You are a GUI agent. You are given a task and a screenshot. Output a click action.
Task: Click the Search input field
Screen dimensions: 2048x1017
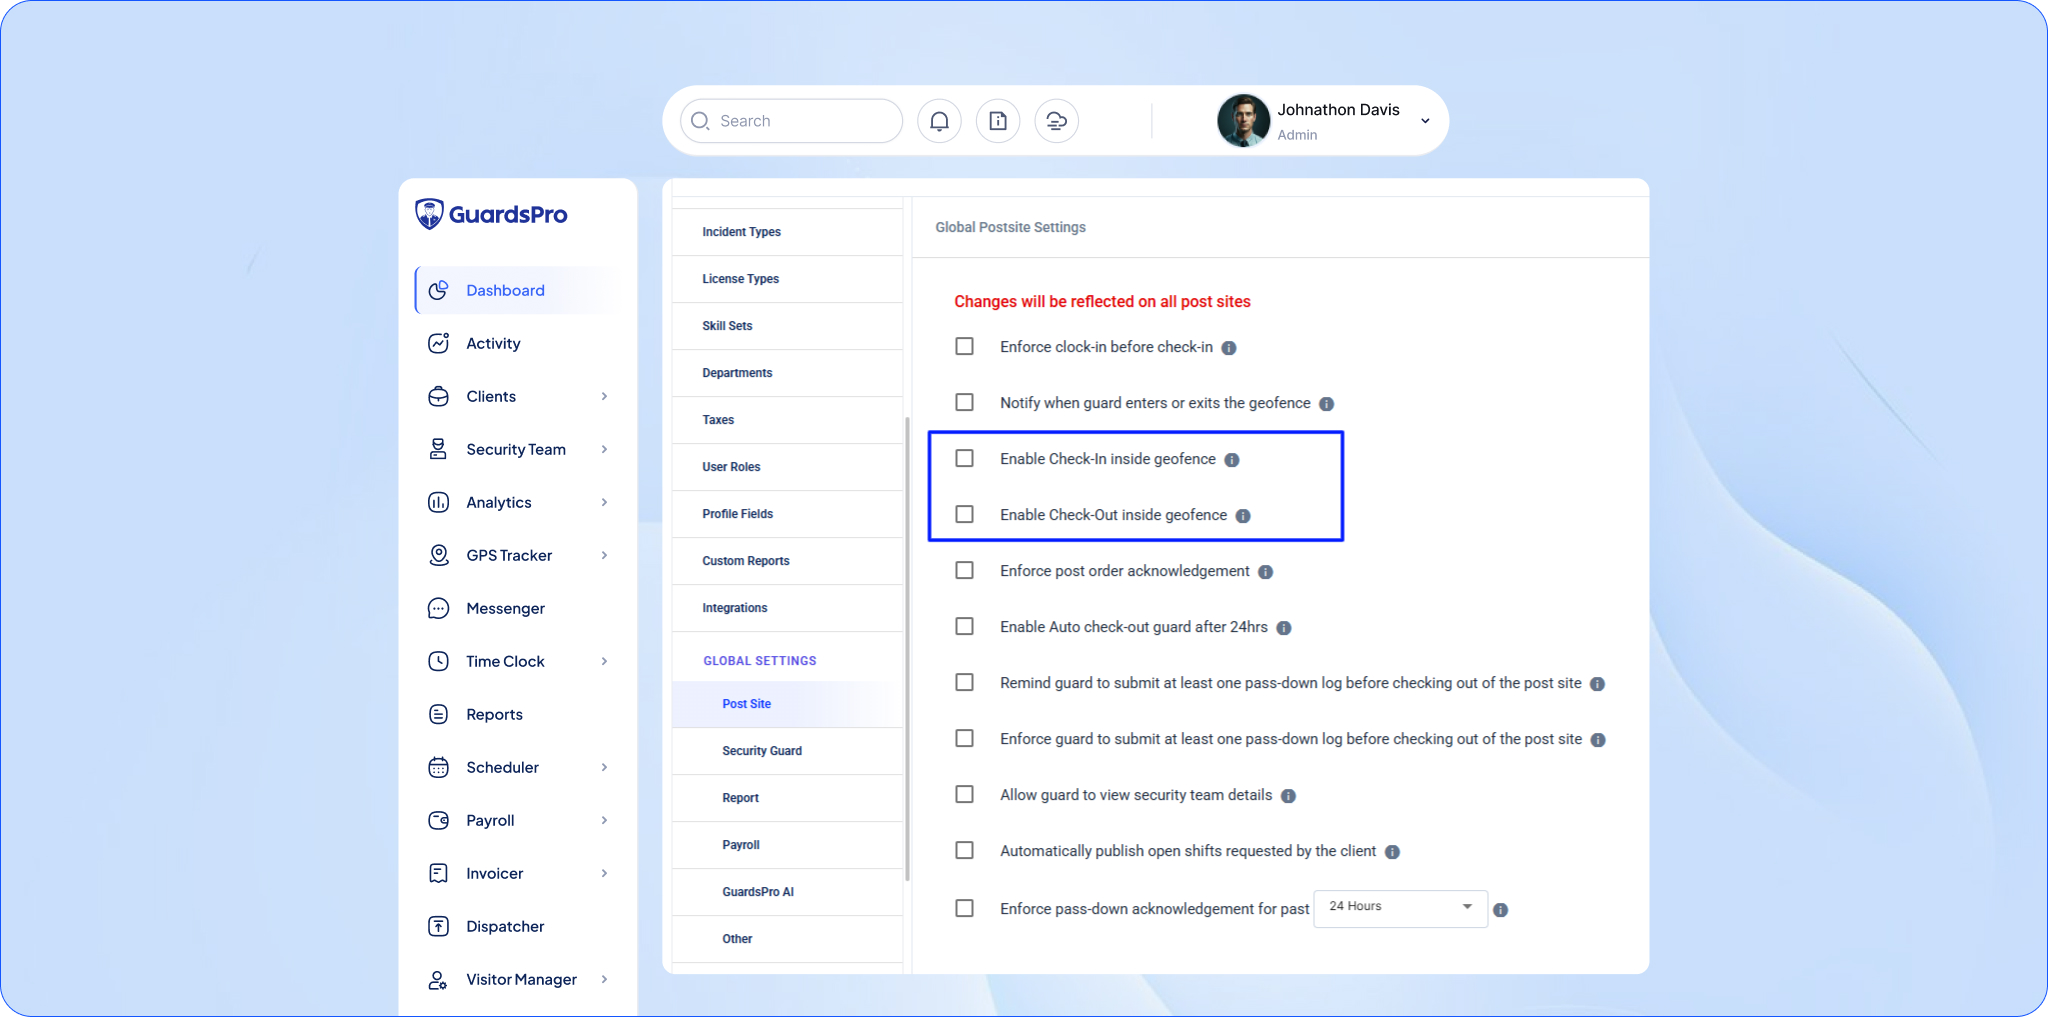point(791,121)
